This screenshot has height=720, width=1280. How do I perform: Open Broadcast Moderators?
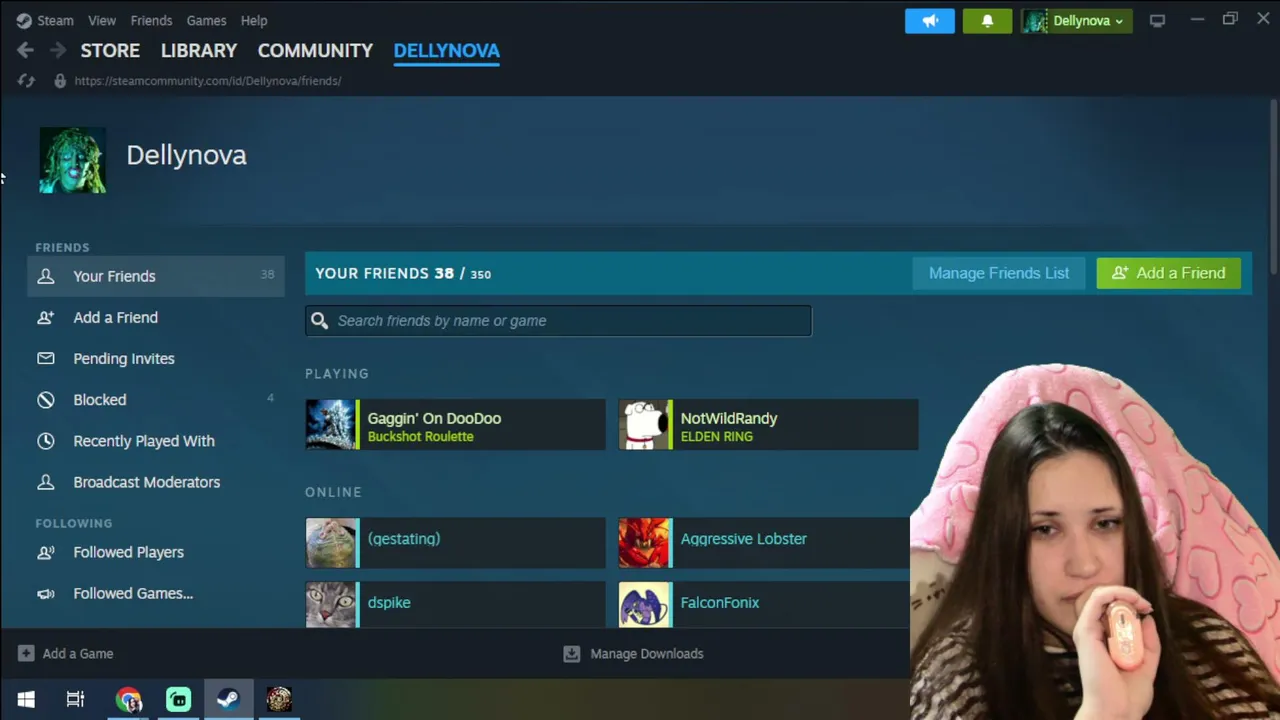click(x=156, y=482)
